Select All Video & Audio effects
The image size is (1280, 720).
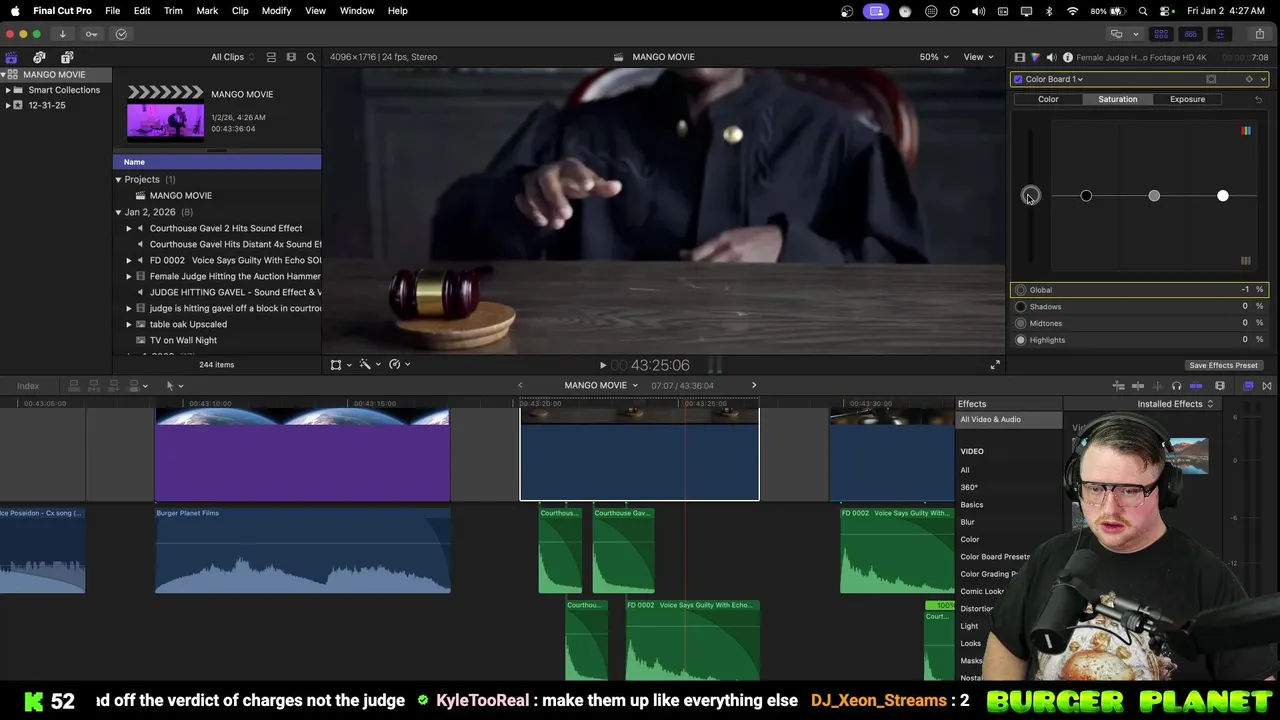[x=1009, y=420]
